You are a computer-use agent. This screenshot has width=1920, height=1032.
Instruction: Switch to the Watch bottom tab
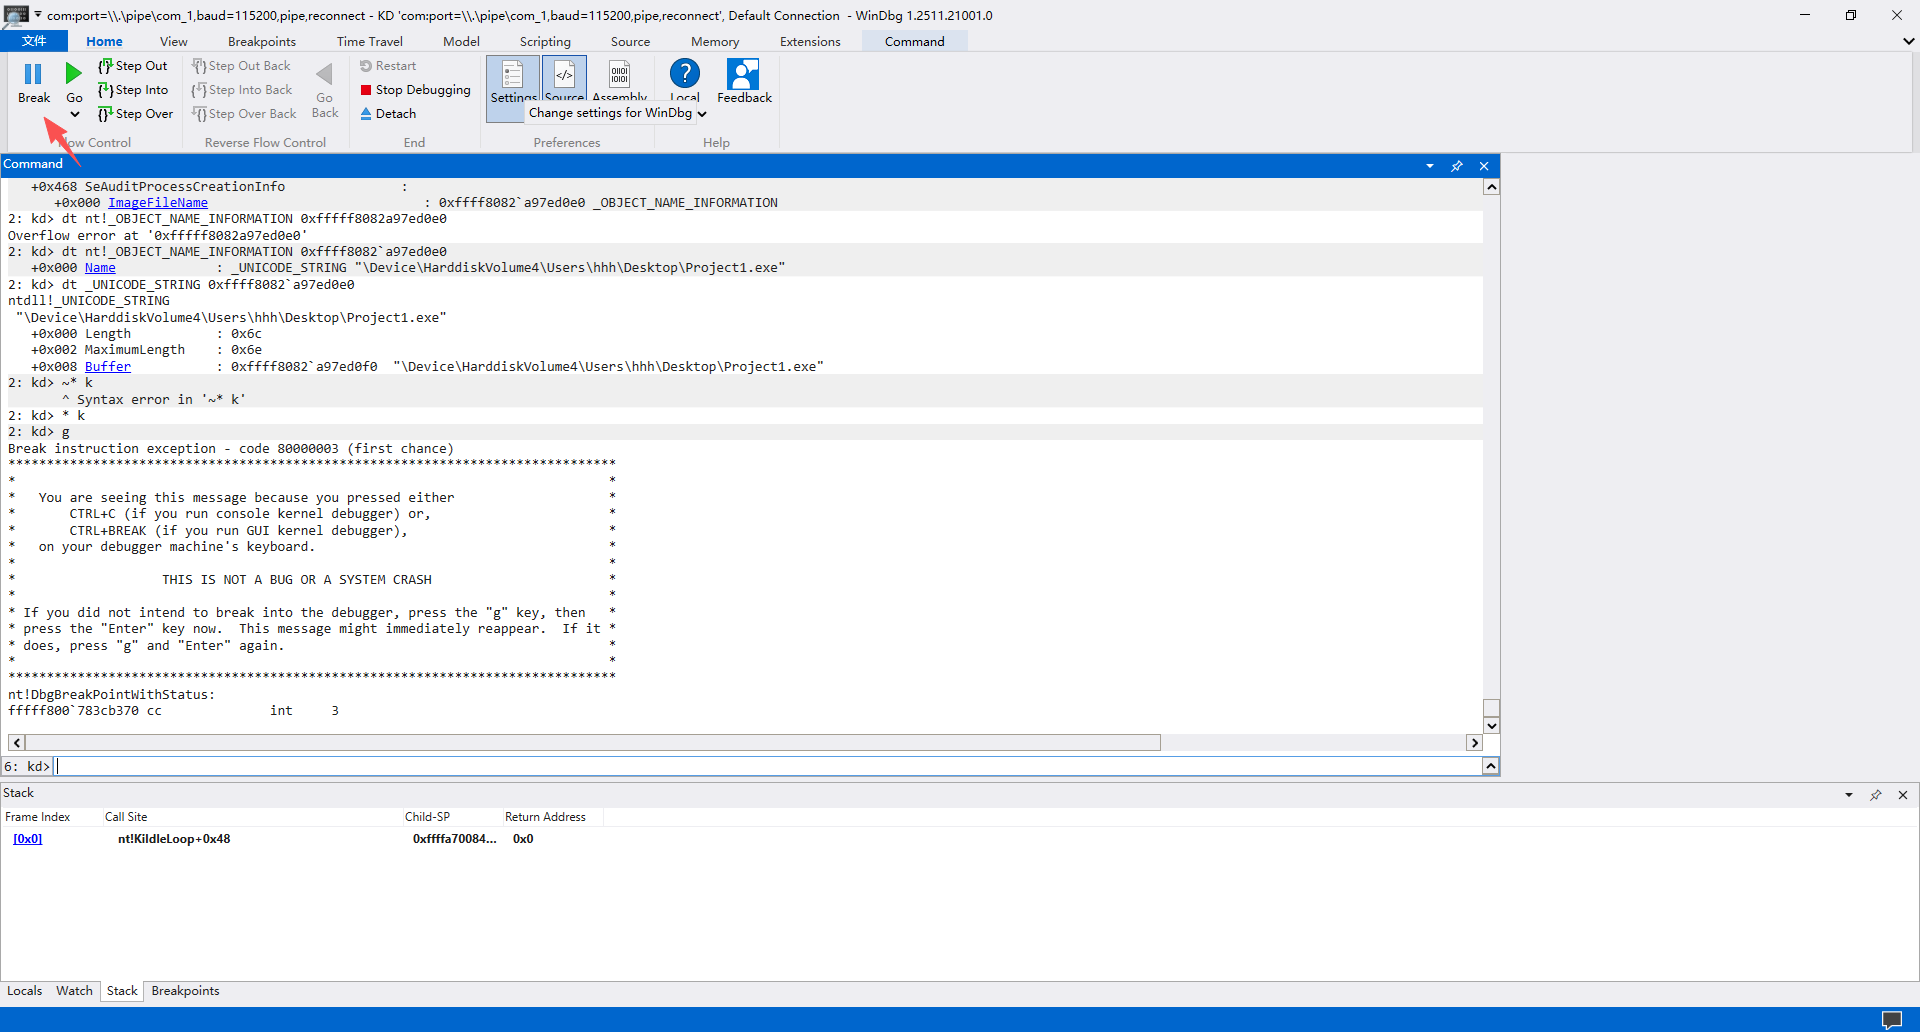click(x=74, y=991)
